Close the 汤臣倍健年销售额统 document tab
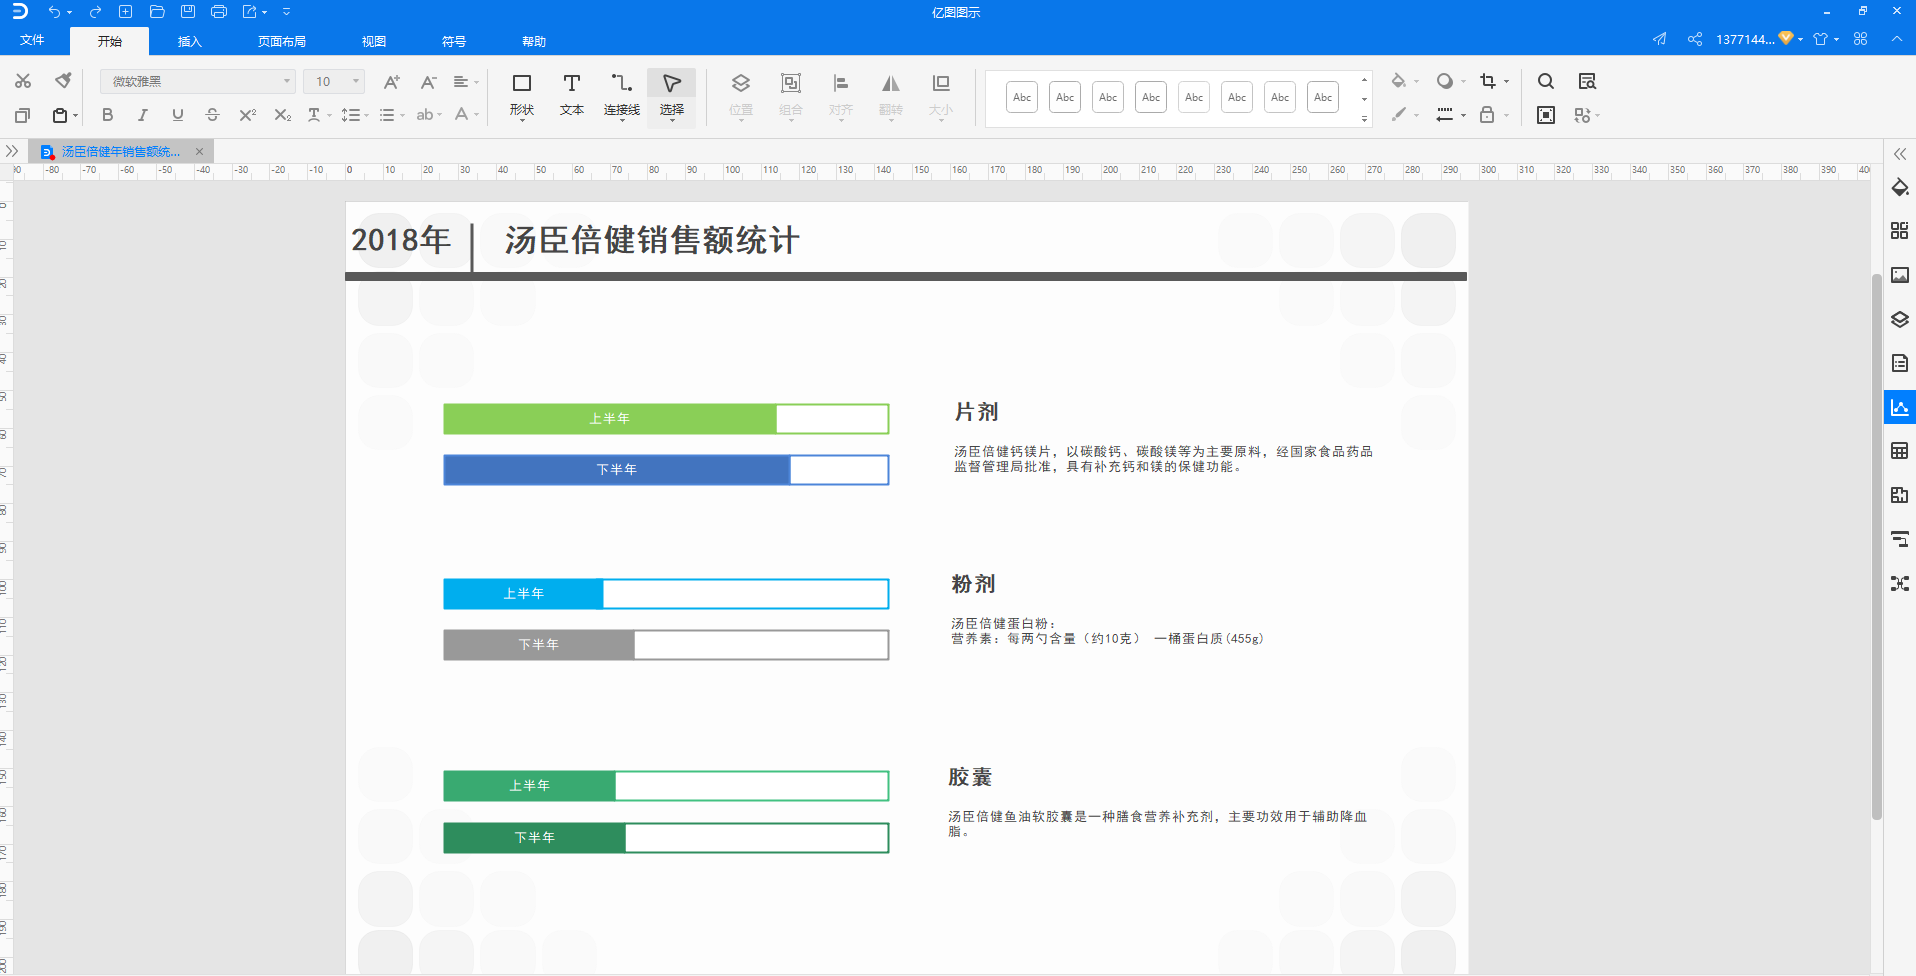Image resolution: width=1916 pixels, height=976 pixels. [x=199, y=152]
